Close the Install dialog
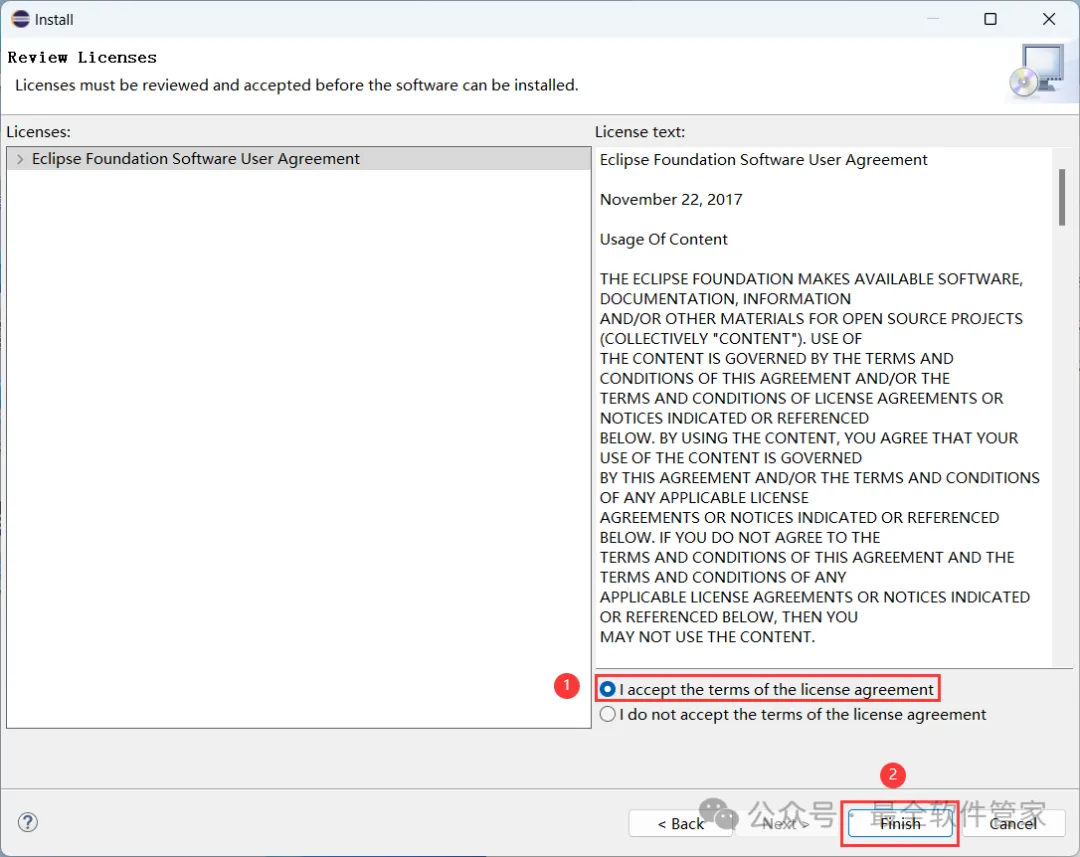The width and height of the screenshot is (1080, 857). click(x=1048, y=19)
